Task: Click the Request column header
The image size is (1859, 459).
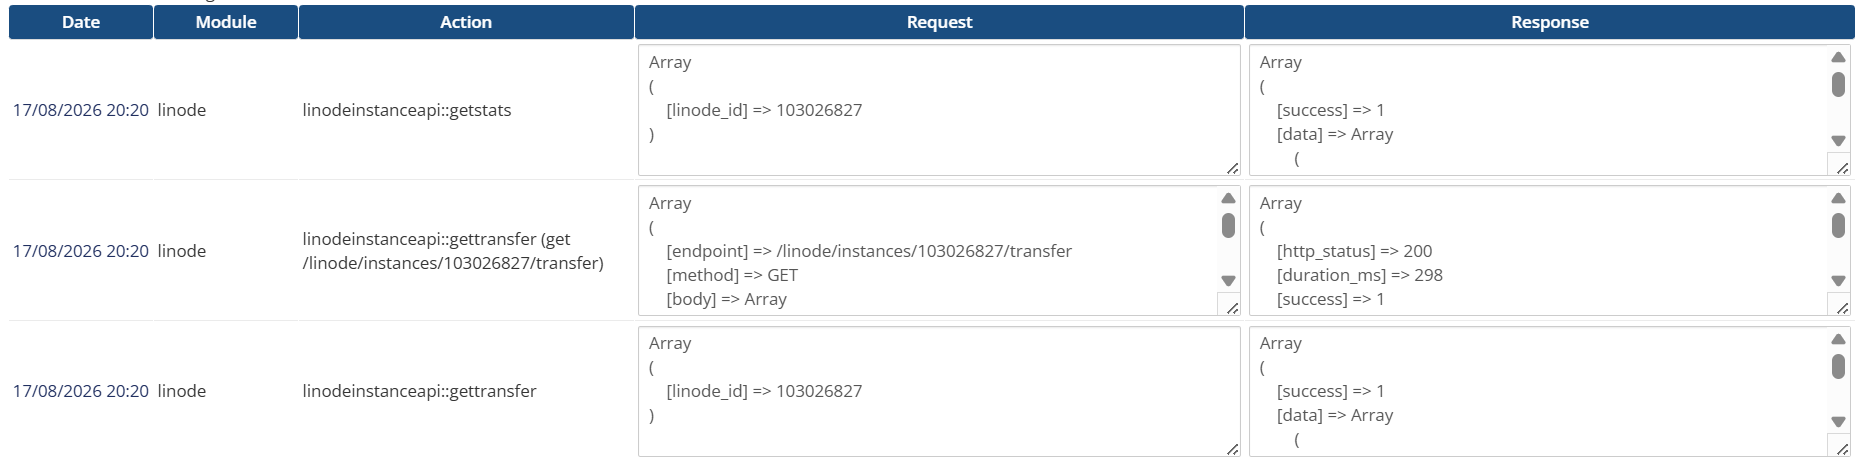Action: point(939,22)
